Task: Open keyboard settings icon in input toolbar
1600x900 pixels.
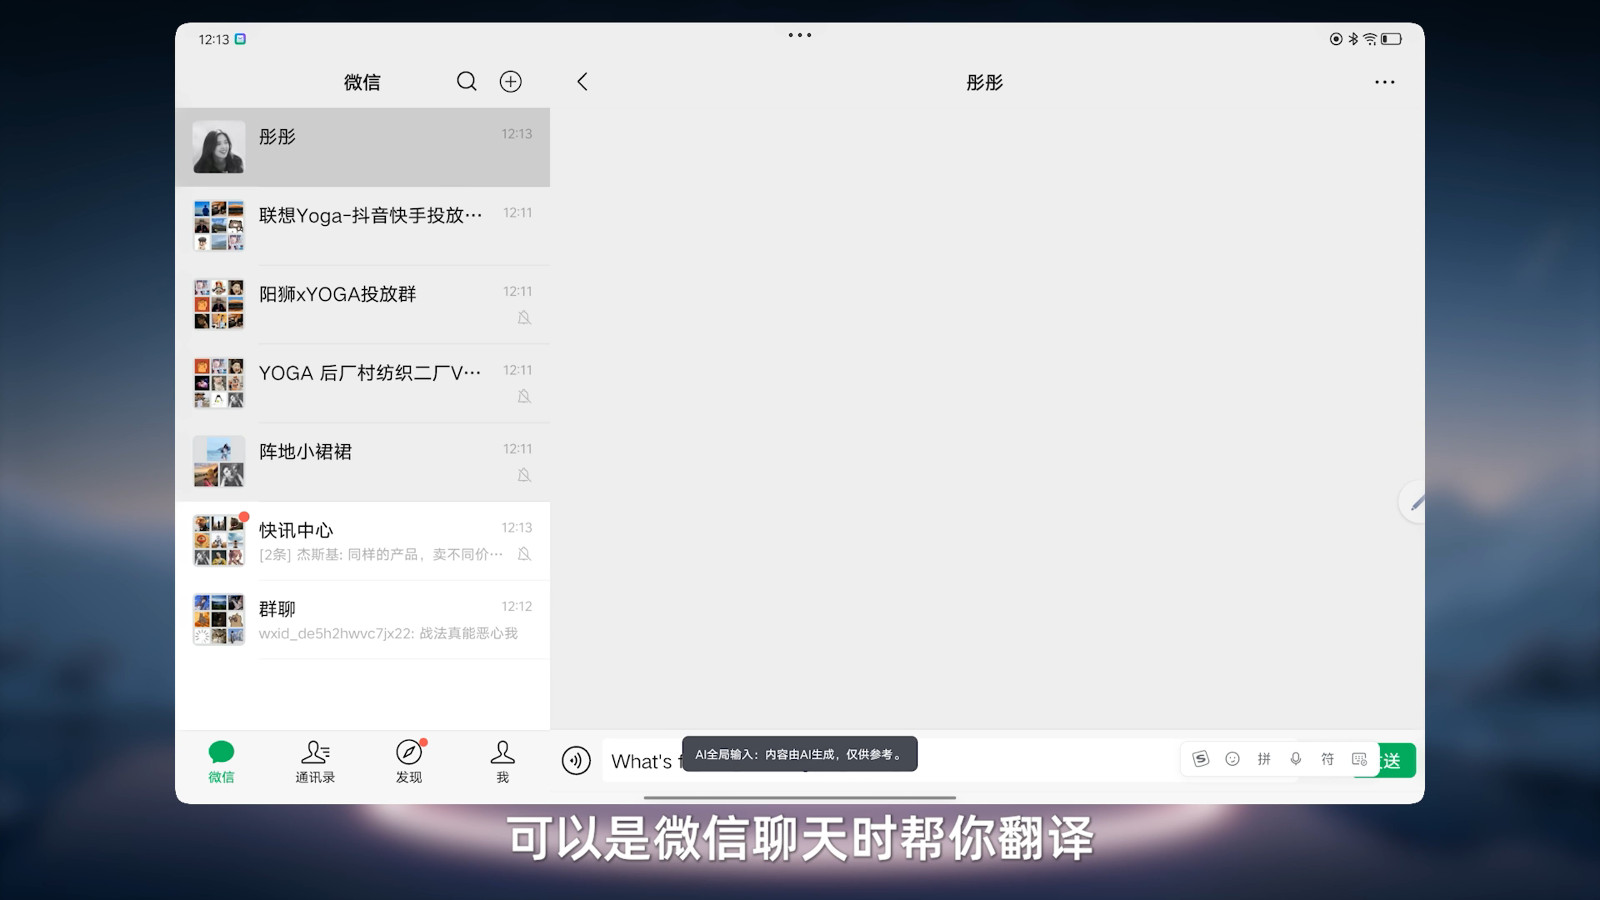Action: (x=1359, y=759)
